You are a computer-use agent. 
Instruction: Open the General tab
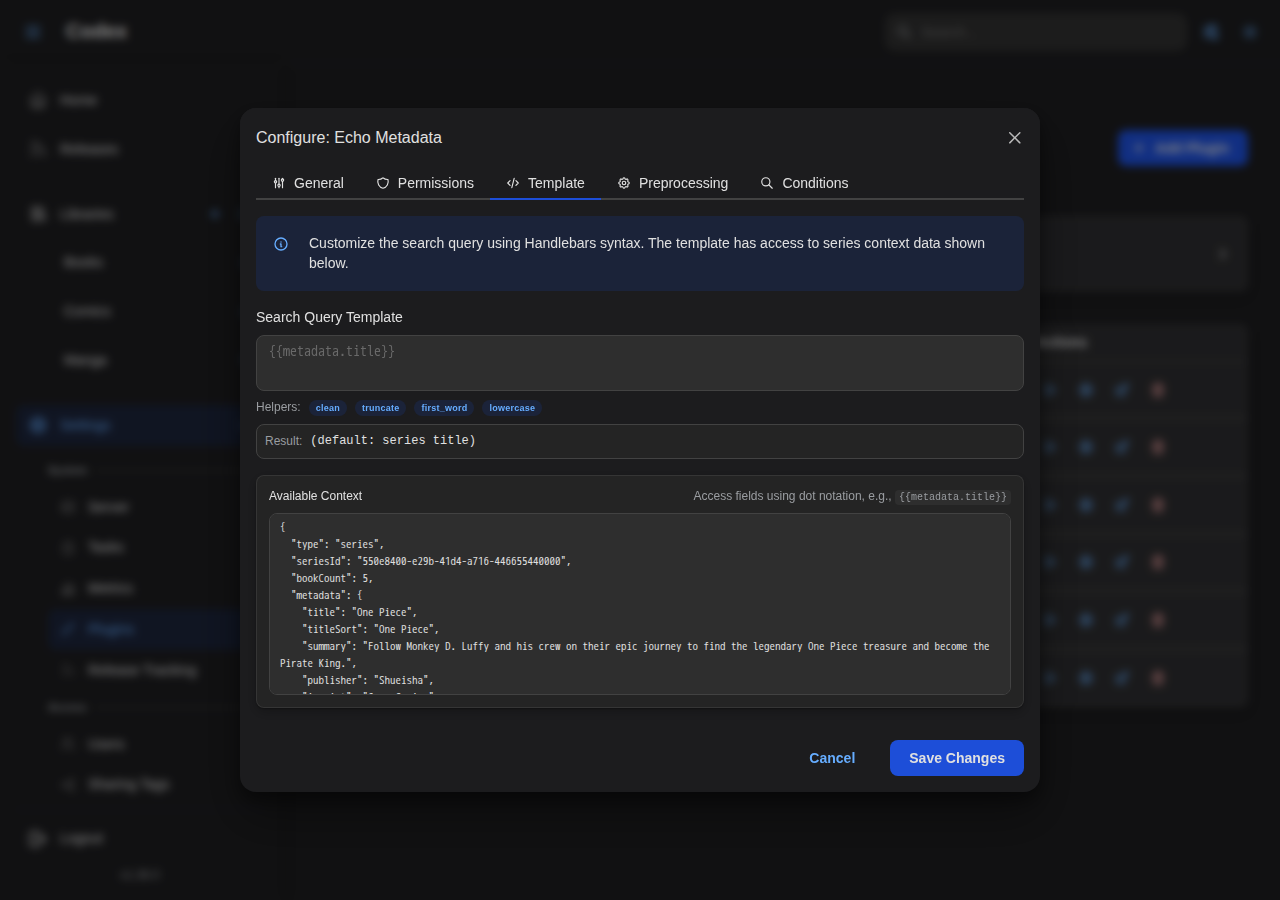coord(308,183)
